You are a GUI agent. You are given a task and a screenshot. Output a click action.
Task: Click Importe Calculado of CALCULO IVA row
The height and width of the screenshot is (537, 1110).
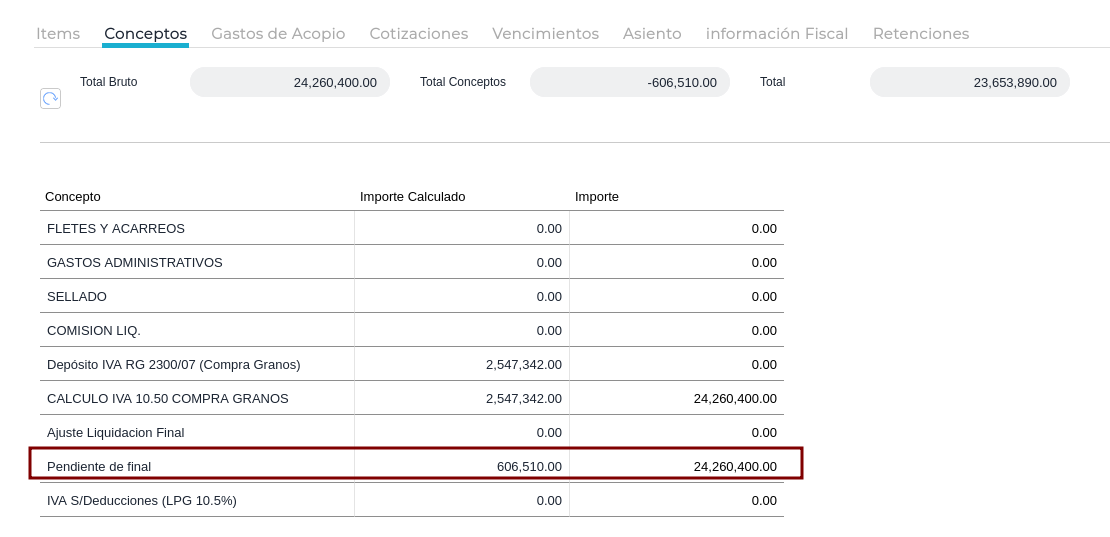(x=462, y=398)
